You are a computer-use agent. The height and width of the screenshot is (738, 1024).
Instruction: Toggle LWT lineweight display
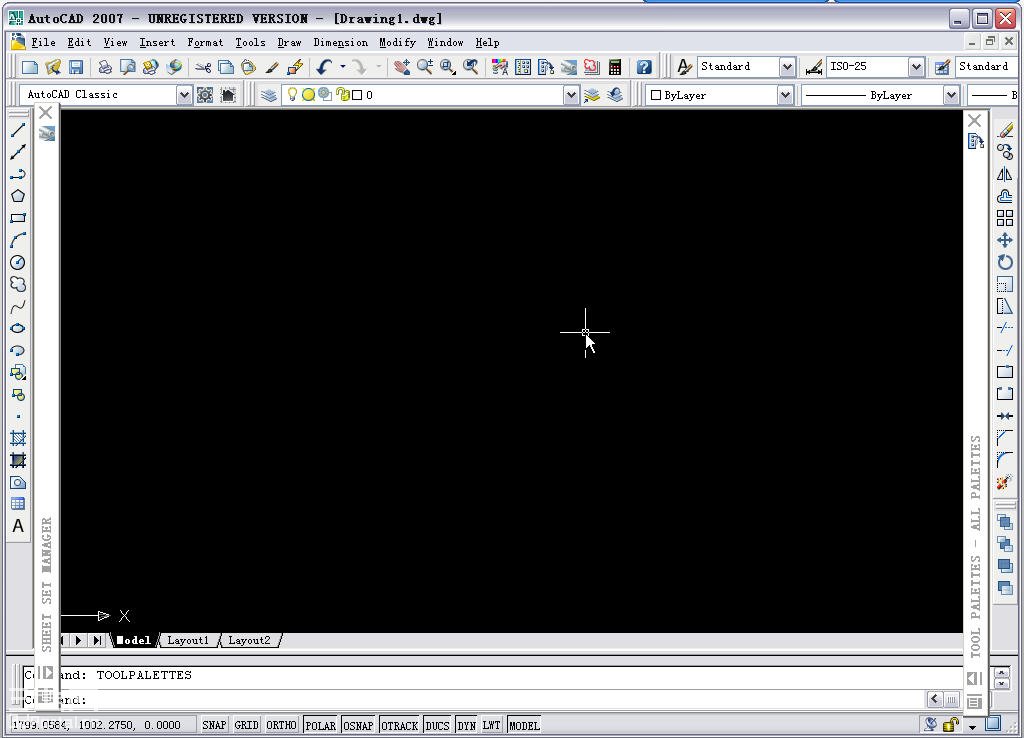491,726
